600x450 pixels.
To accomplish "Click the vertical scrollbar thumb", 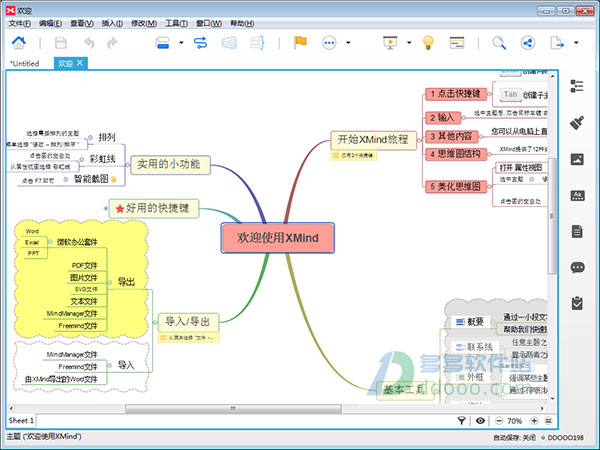I will click(552, 216).
